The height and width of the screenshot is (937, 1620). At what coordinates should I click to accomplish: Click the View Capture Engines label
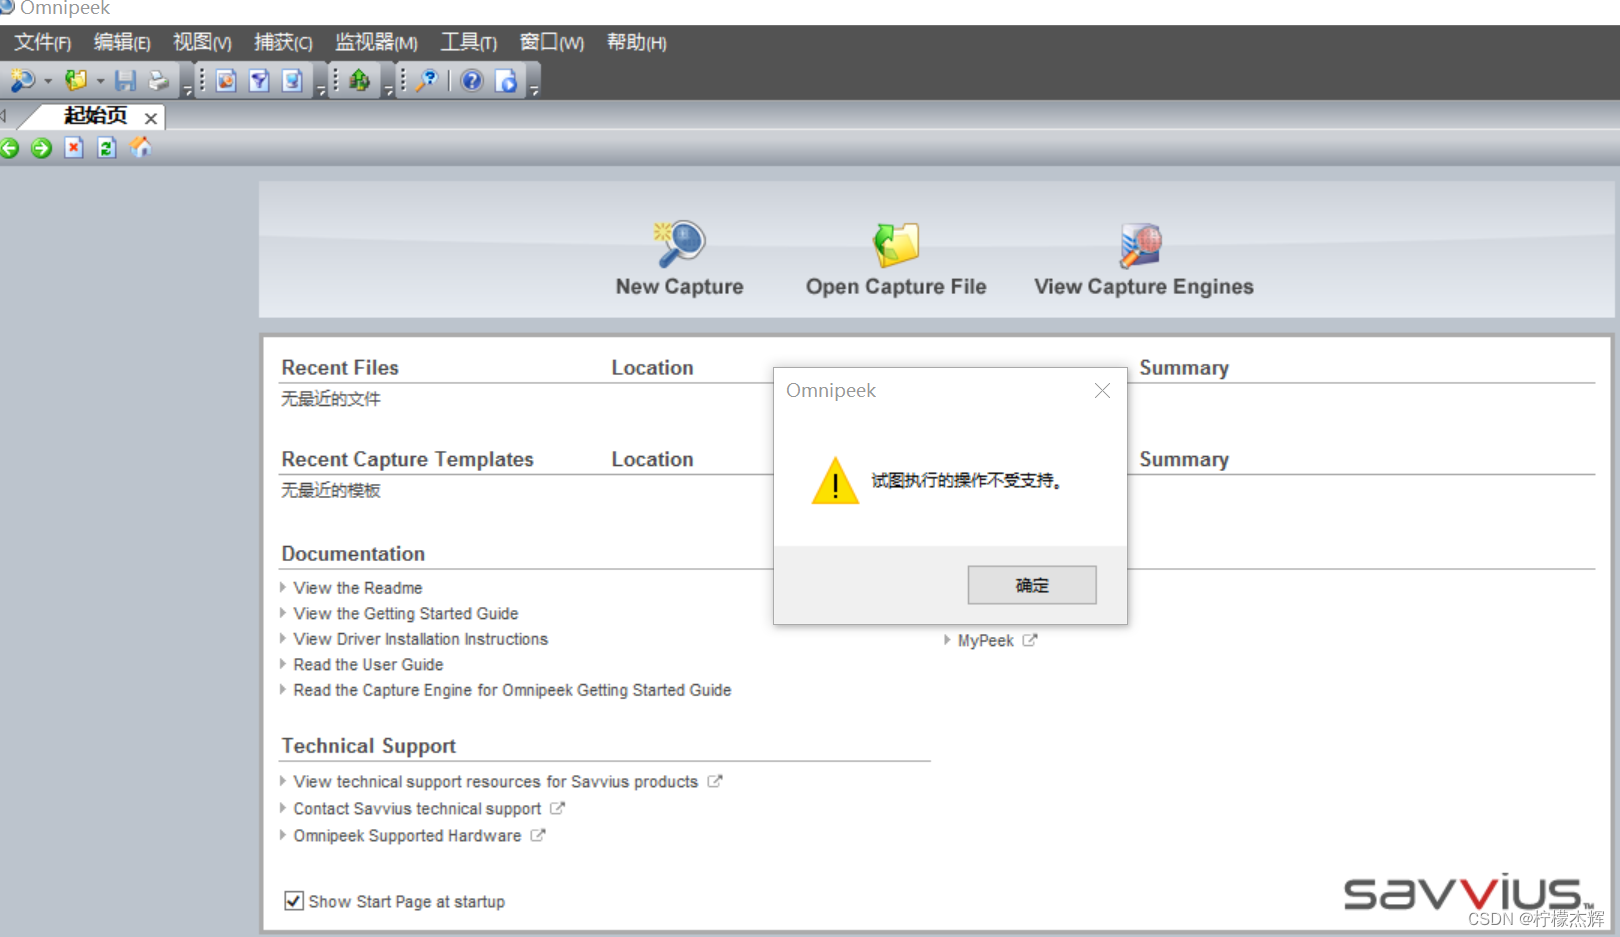1144,287
